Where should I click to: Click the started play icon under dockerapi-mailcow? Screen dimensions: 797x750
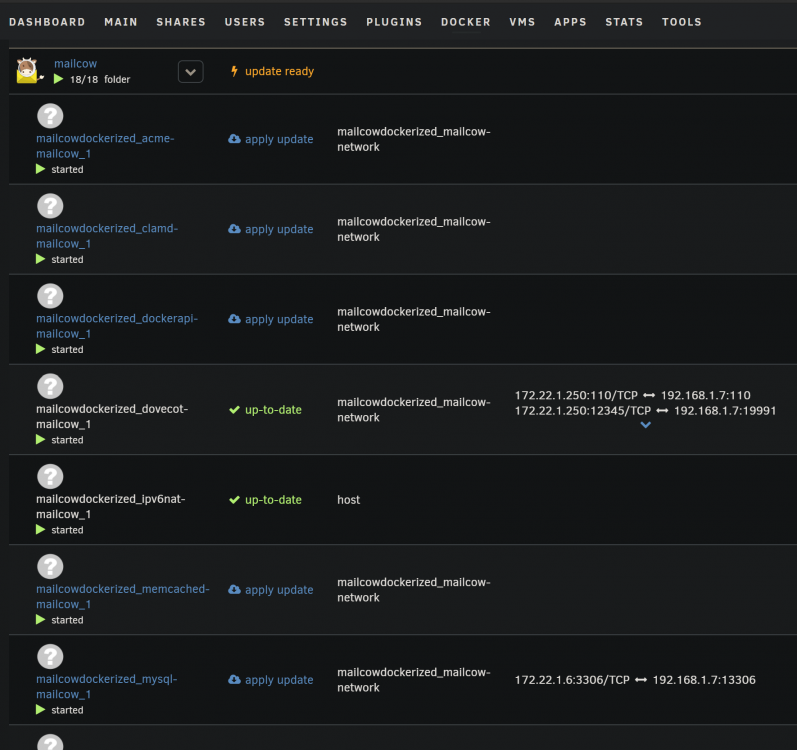(x=41, y=349)
